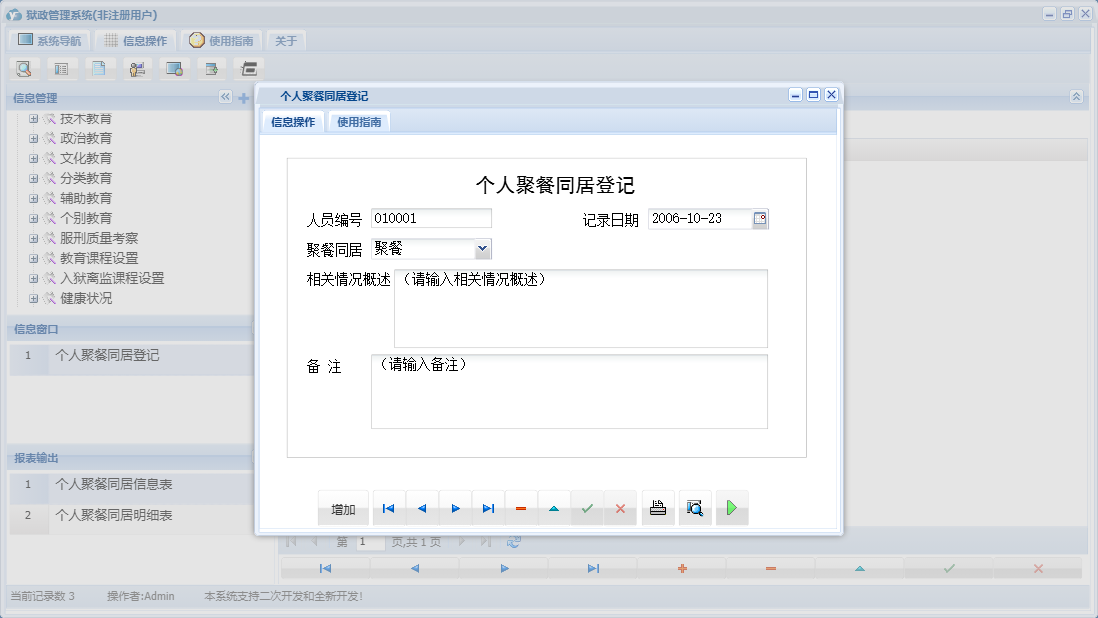The width and height of the screenshot is (1098, 618).
Task: Confirm changes with the green checkmark icon
Action: pyautogui.click(x=587, y=507)
